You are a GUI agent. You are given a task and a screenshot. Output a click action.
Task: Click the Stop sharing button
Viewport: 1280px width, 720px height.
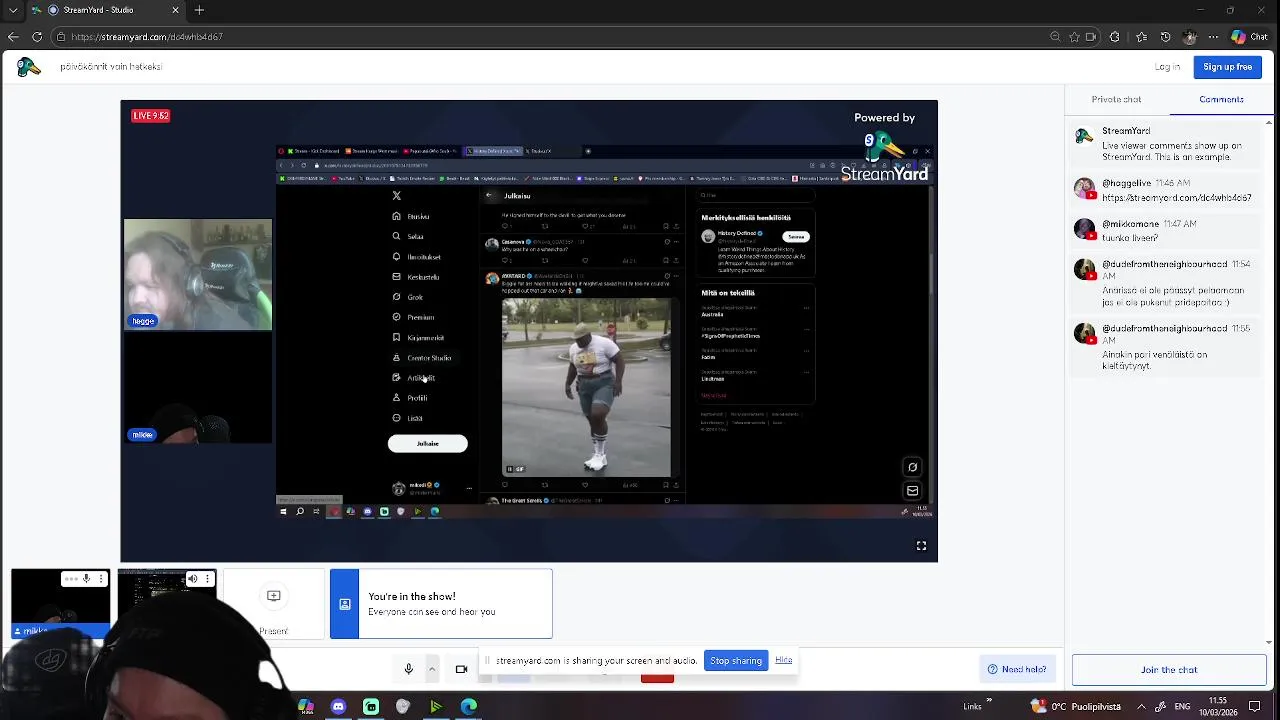[x=736, y=661]
